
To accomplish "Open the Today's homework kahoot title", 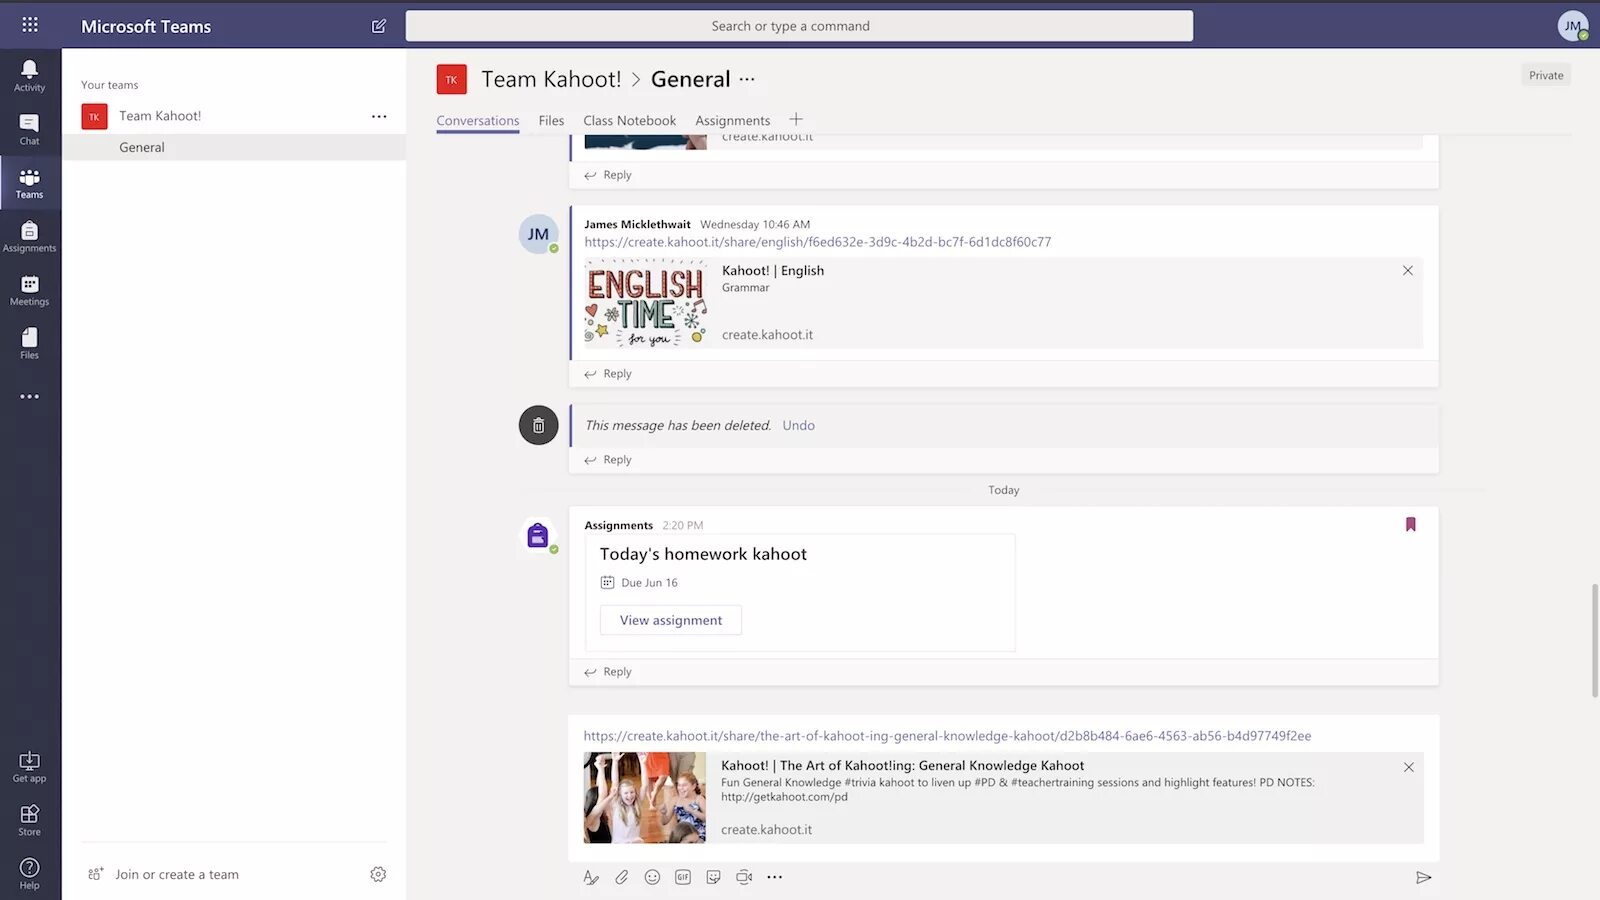I will point(703,554).
